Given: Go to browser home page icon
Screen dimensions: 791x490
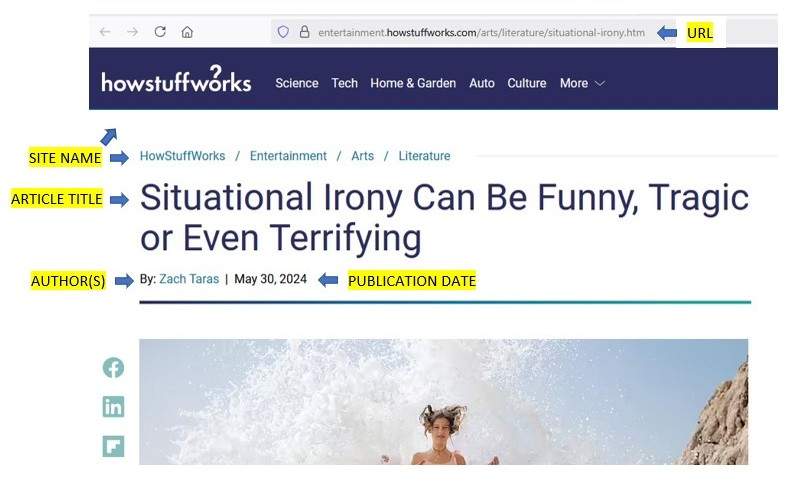Looking at the screenshot, I should pyautogui.click(x=187, y=32).
